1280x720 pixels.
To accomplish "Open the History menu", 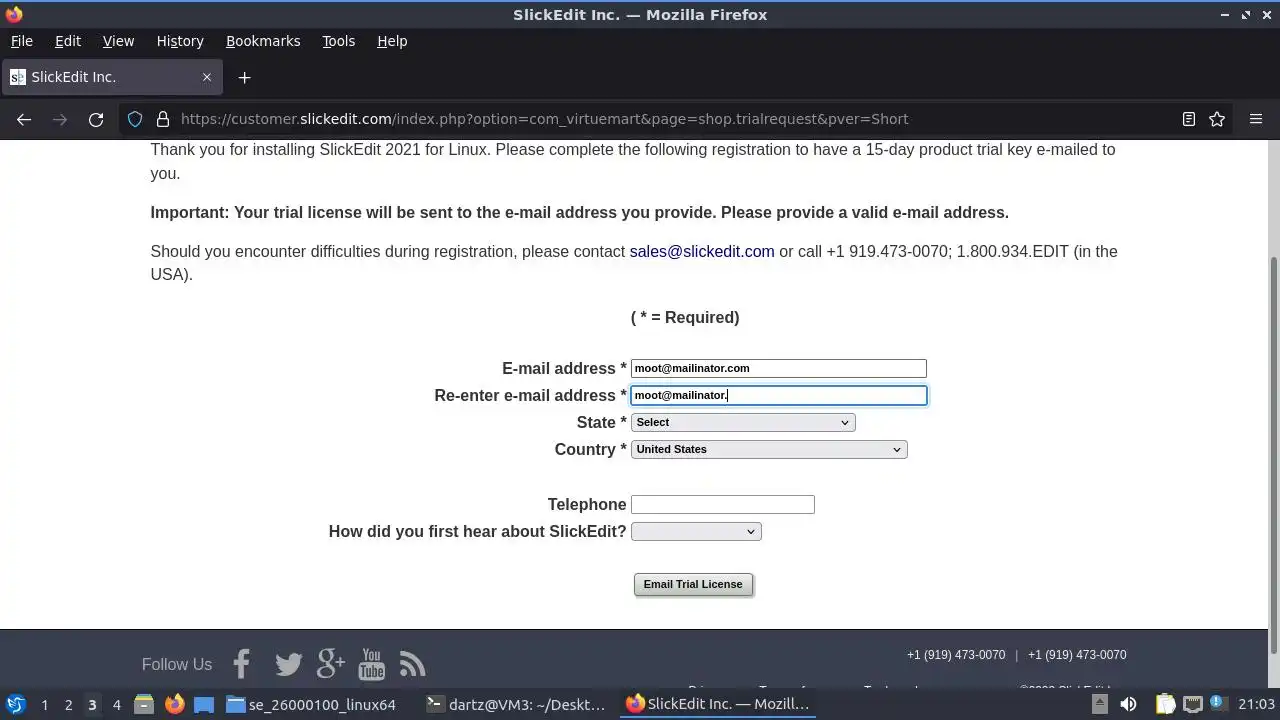I will (x=180, y=41).
